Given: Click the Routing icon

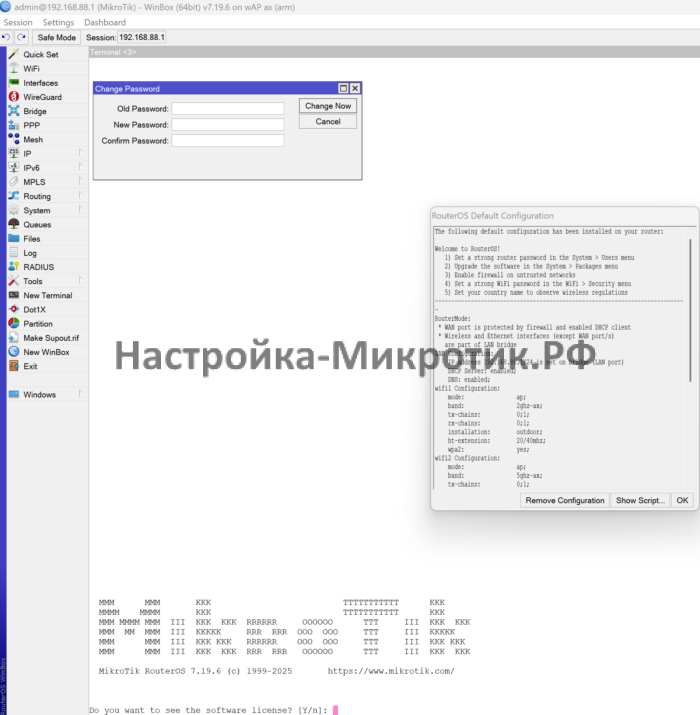Looking at the screenshot, I should point(14,196).
